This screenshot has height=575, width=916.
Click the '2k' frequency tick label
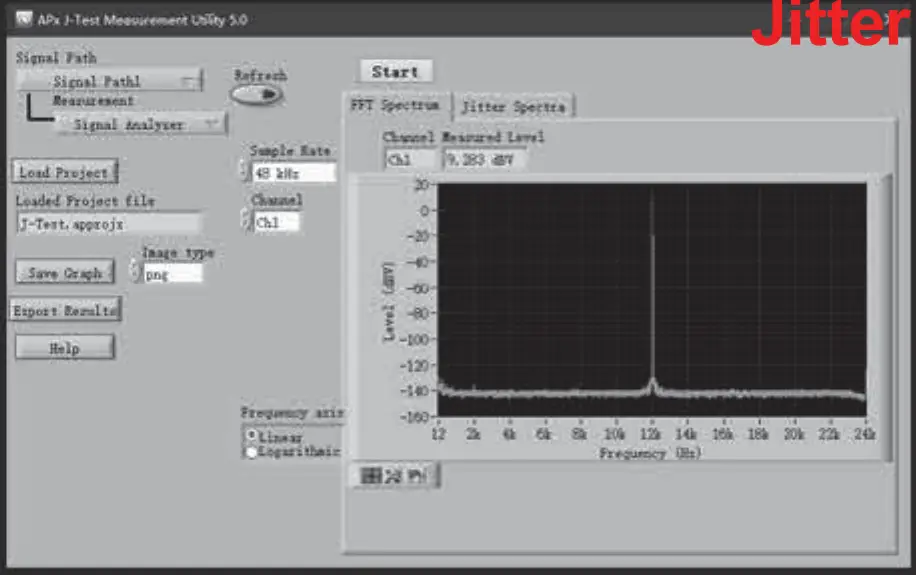(x=473, y=434)
